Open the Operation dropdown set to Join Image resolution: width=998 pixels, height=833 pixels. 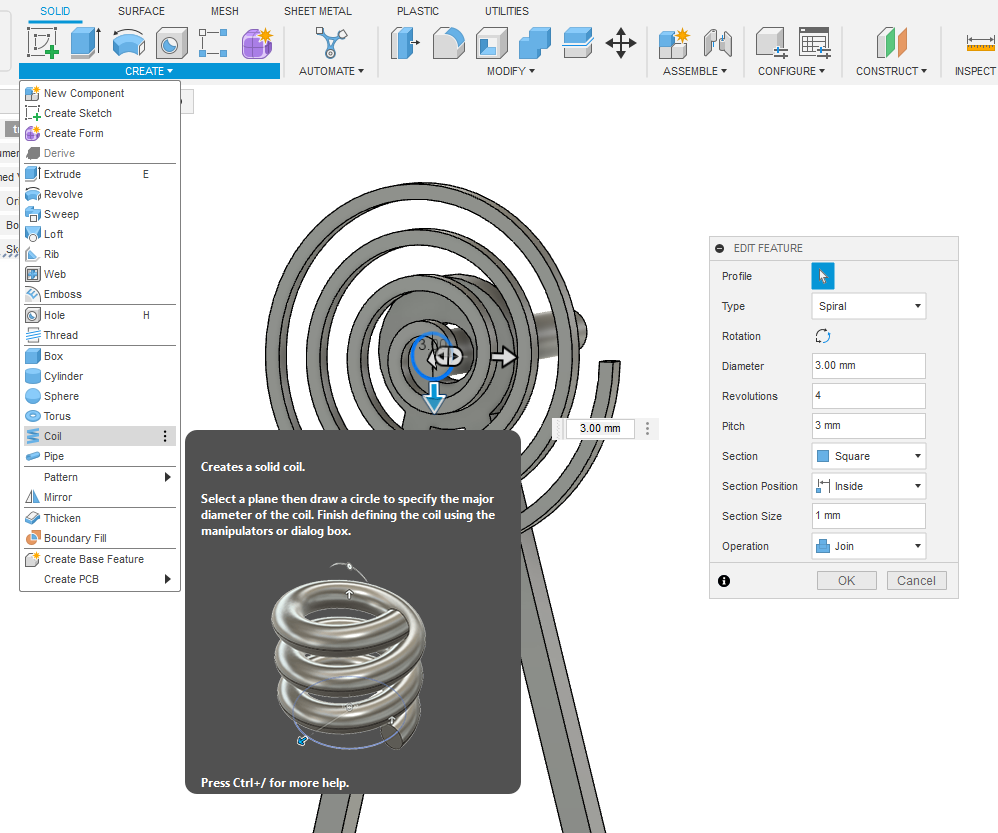click(868, 546)
